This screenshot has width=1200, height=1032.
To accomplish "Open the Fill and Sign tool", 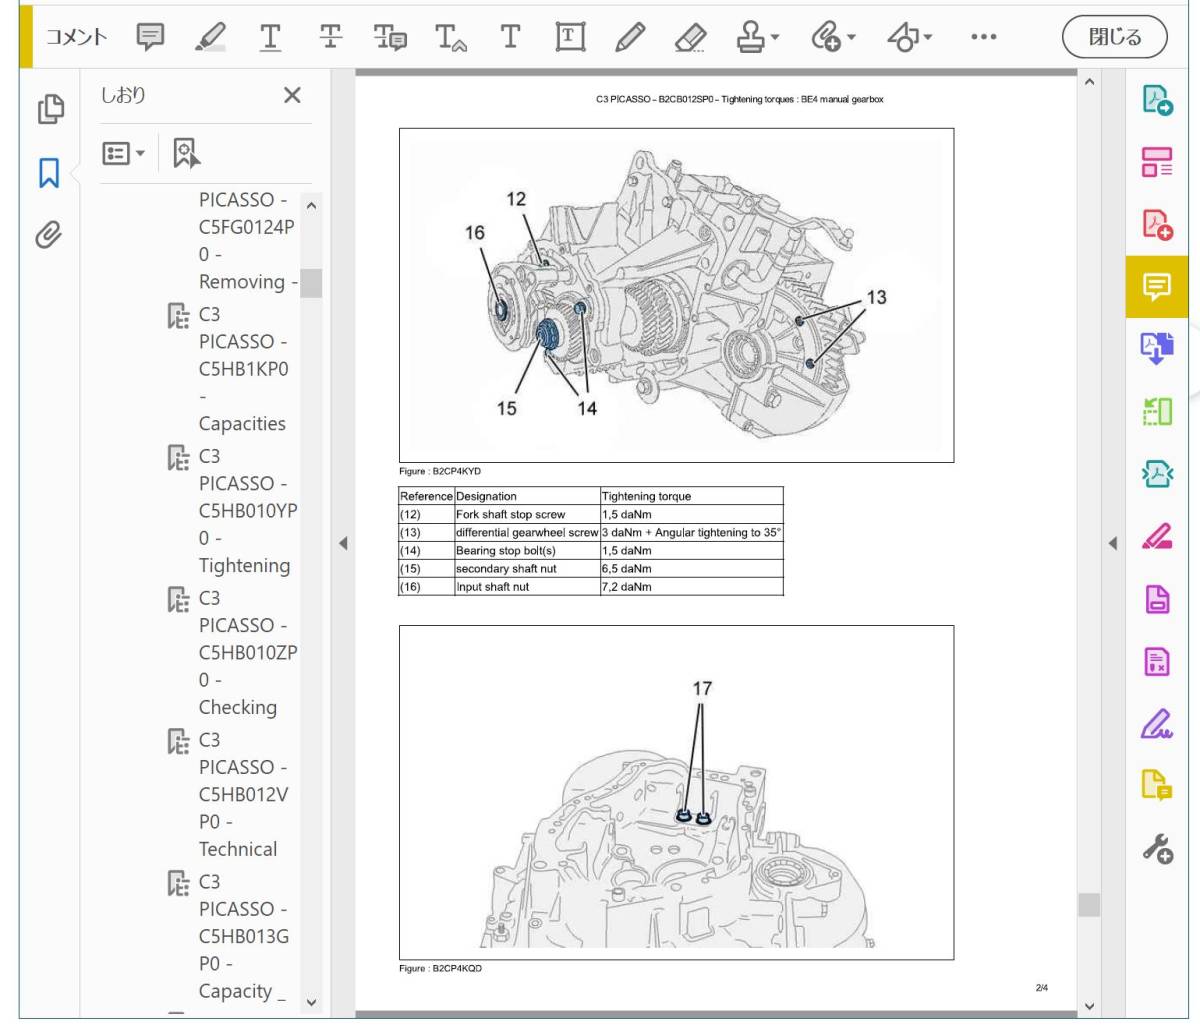I will tap(1157, 723).
